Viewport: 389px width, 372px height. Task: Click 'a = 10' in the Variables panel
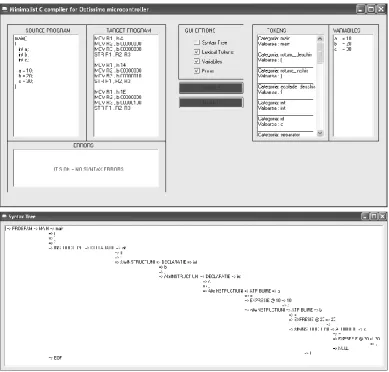[342, 38]
